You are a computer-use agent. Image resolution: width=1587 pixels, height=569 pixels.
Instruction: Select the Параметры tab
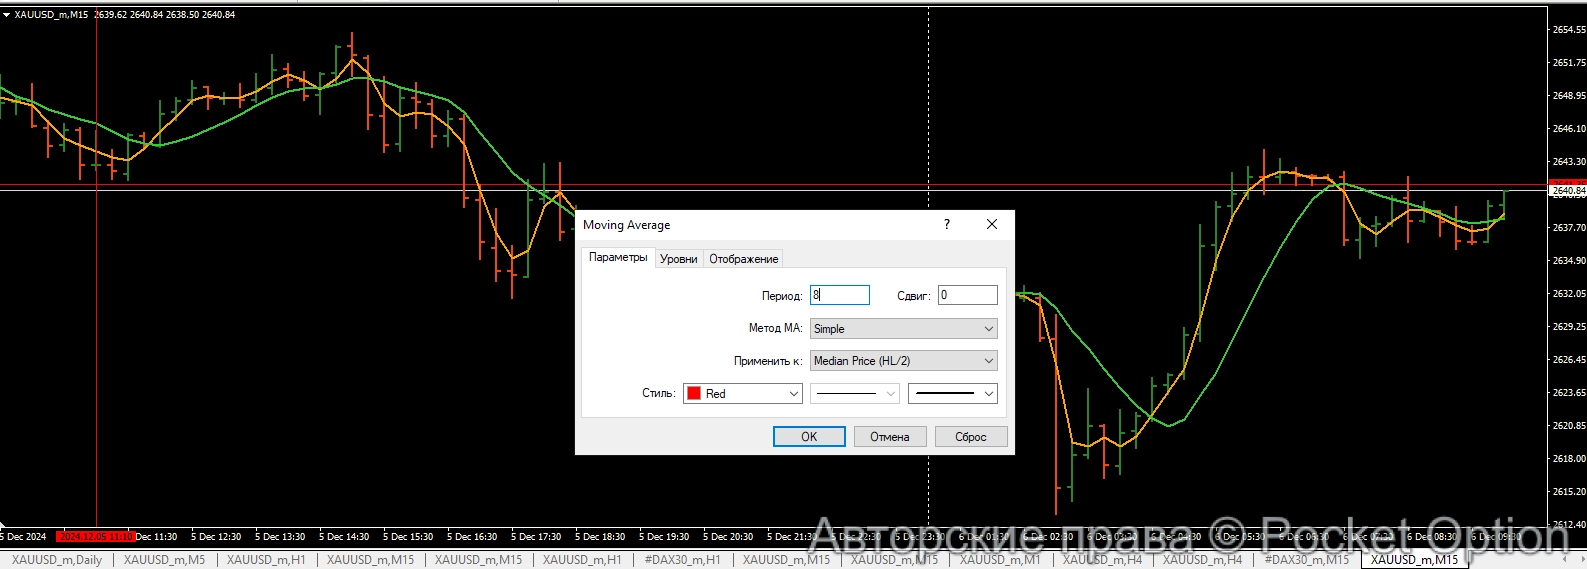tap(618, 258)
